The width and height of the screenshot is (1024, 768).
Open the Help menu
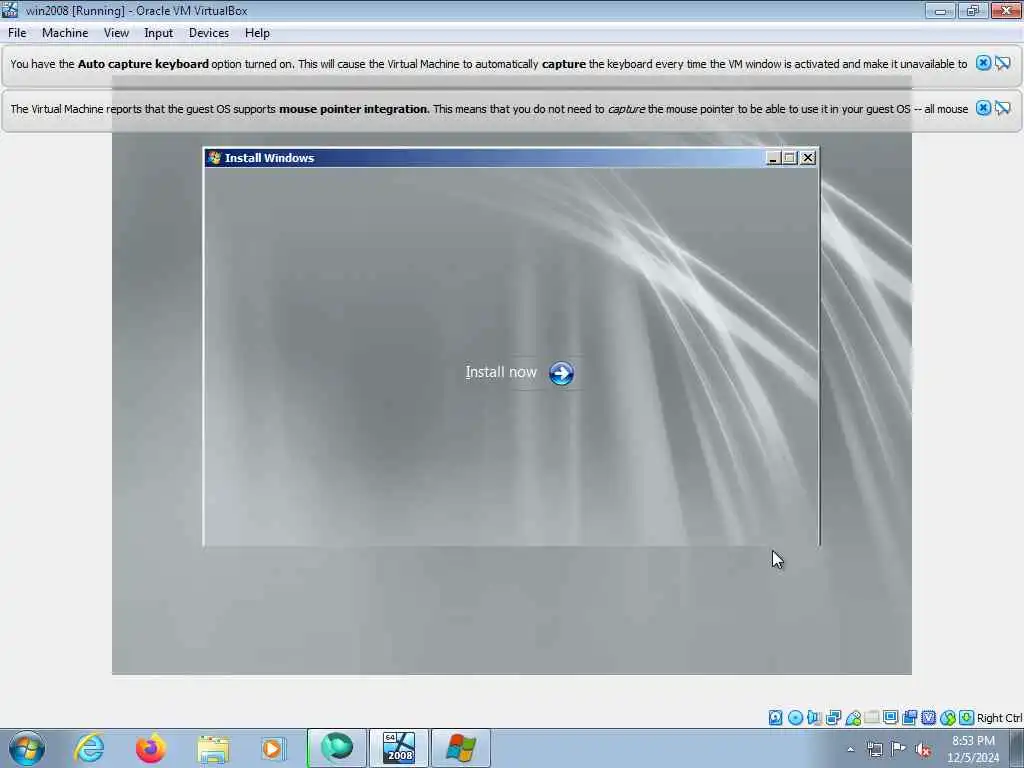click(257, 33)
